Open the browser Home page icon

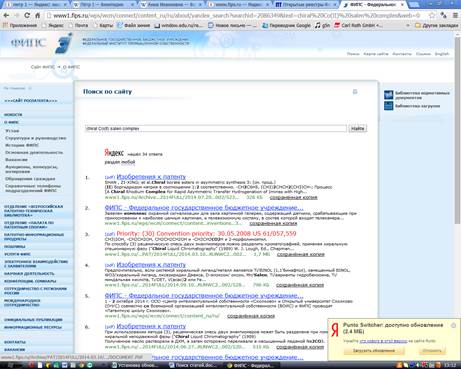[x=37, y=15]
